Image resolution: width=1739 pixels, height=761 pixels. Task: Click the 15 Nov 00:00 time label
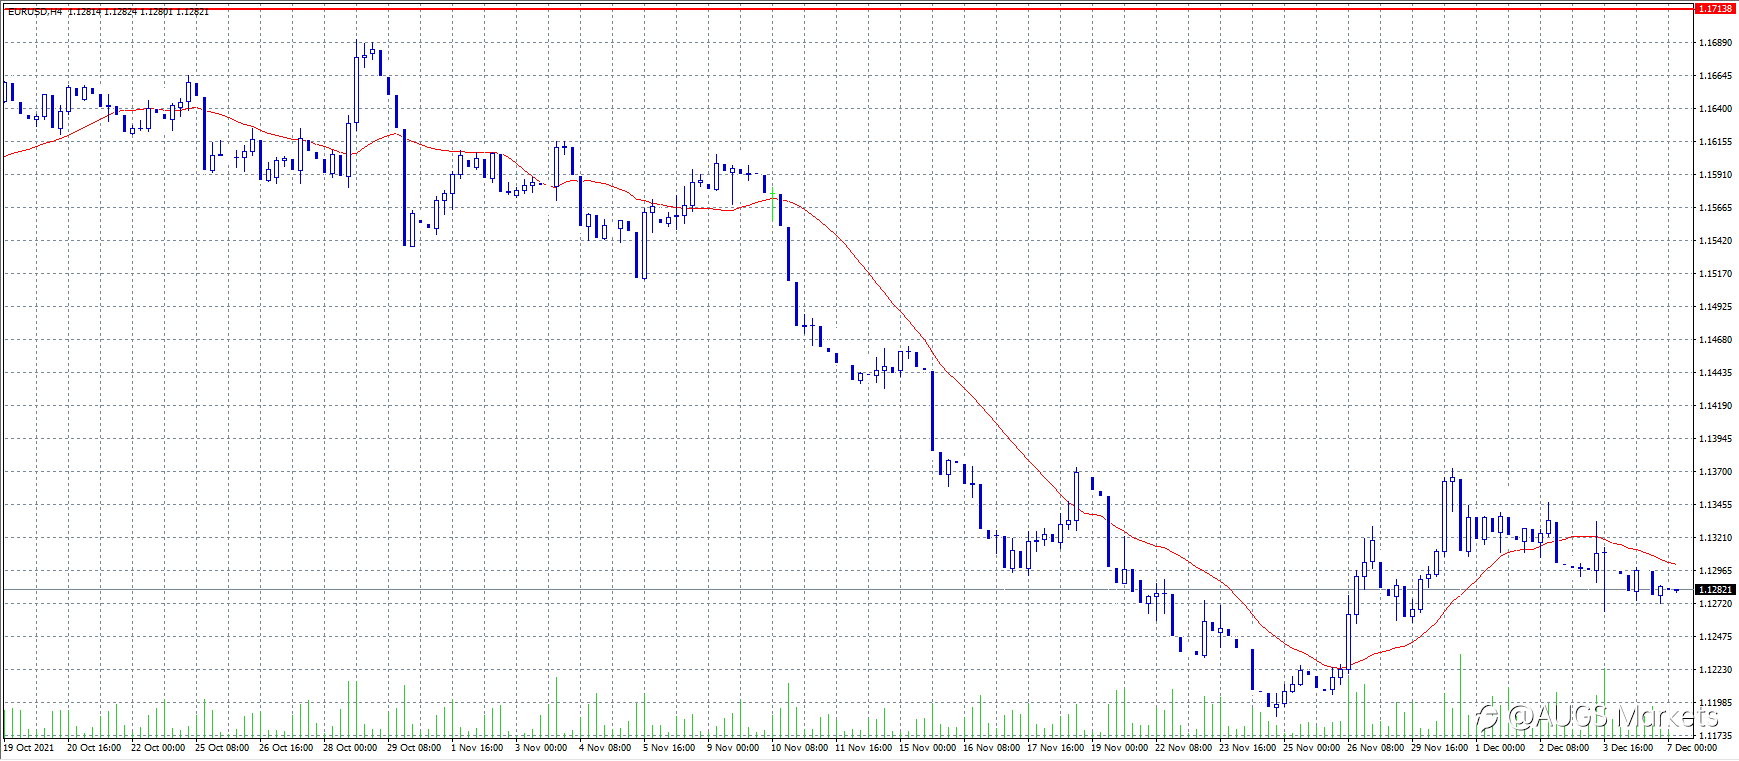926,748
